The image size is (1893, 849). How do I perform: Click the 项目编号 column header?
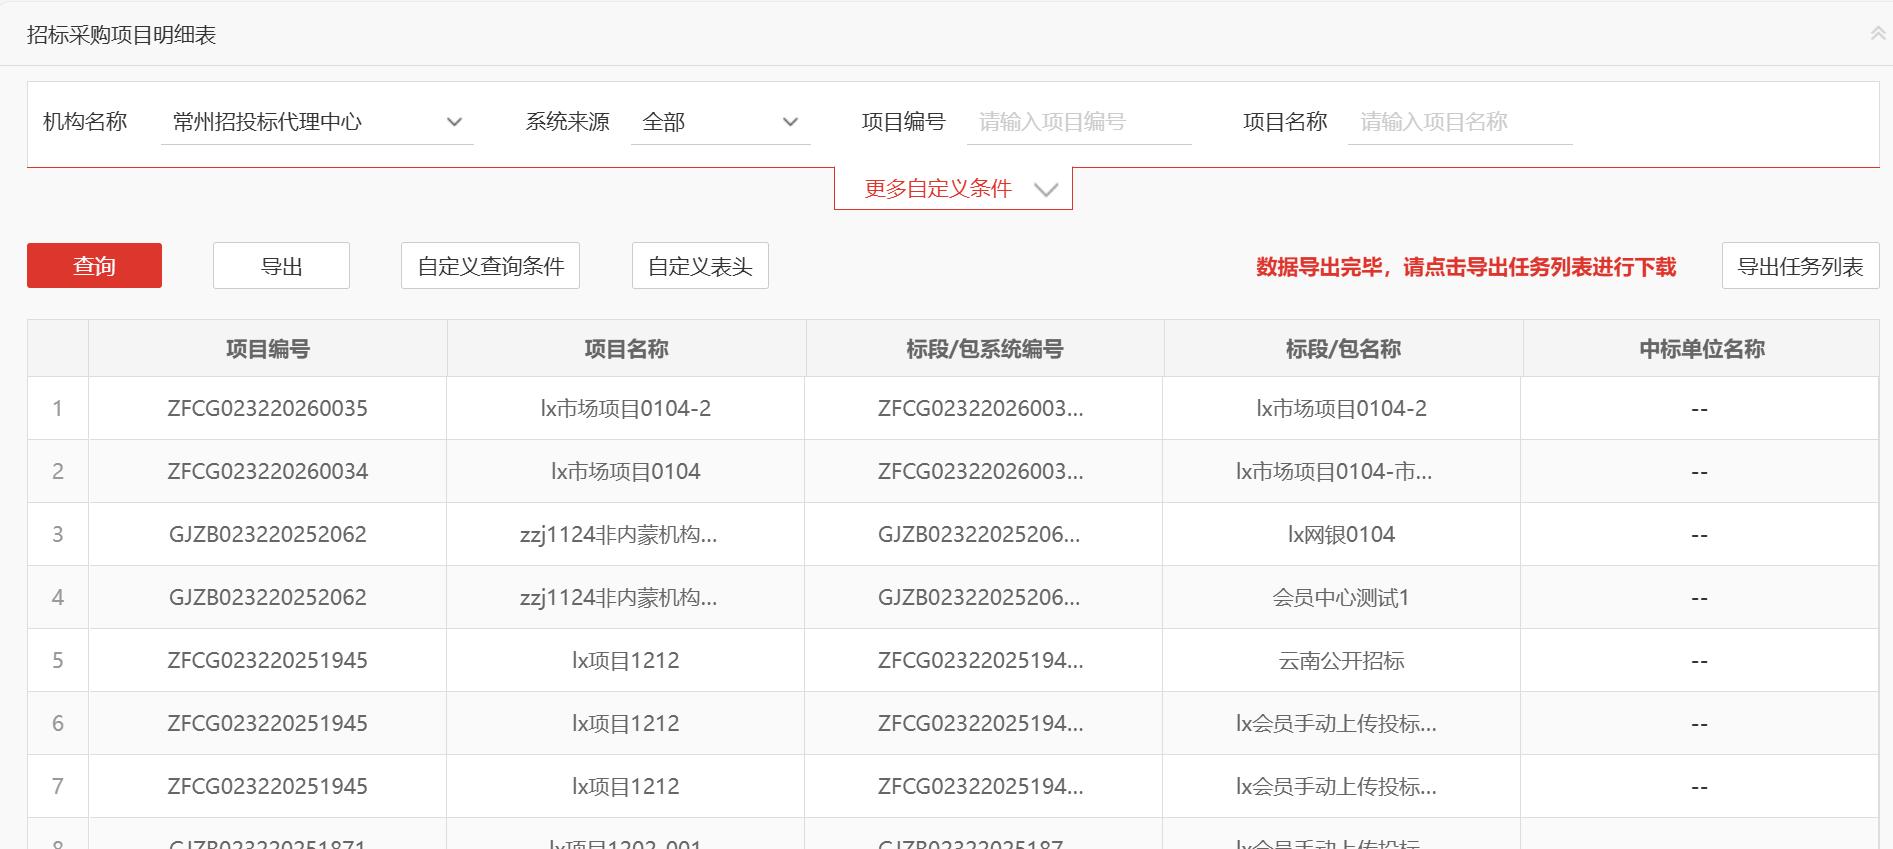(267, 349)
